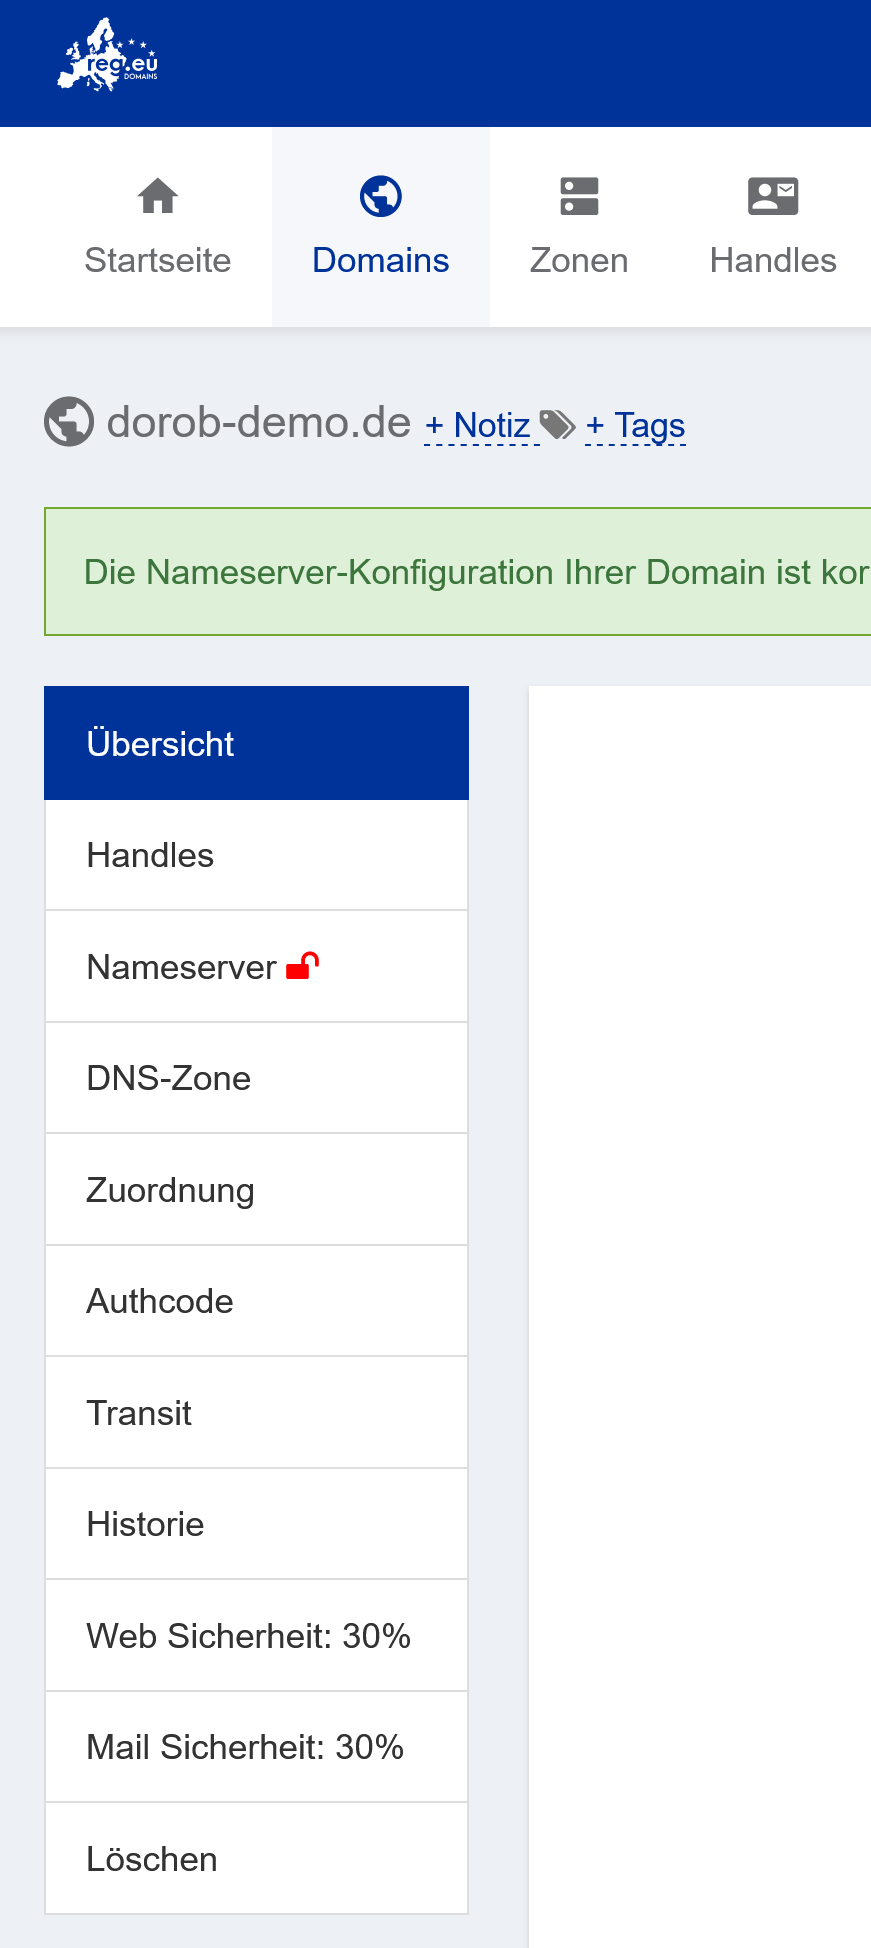Image resolution: width=871 pixels, height=1948 pixels.
Task: Open Handles in the sidebar menu
Action: point(256,855)
